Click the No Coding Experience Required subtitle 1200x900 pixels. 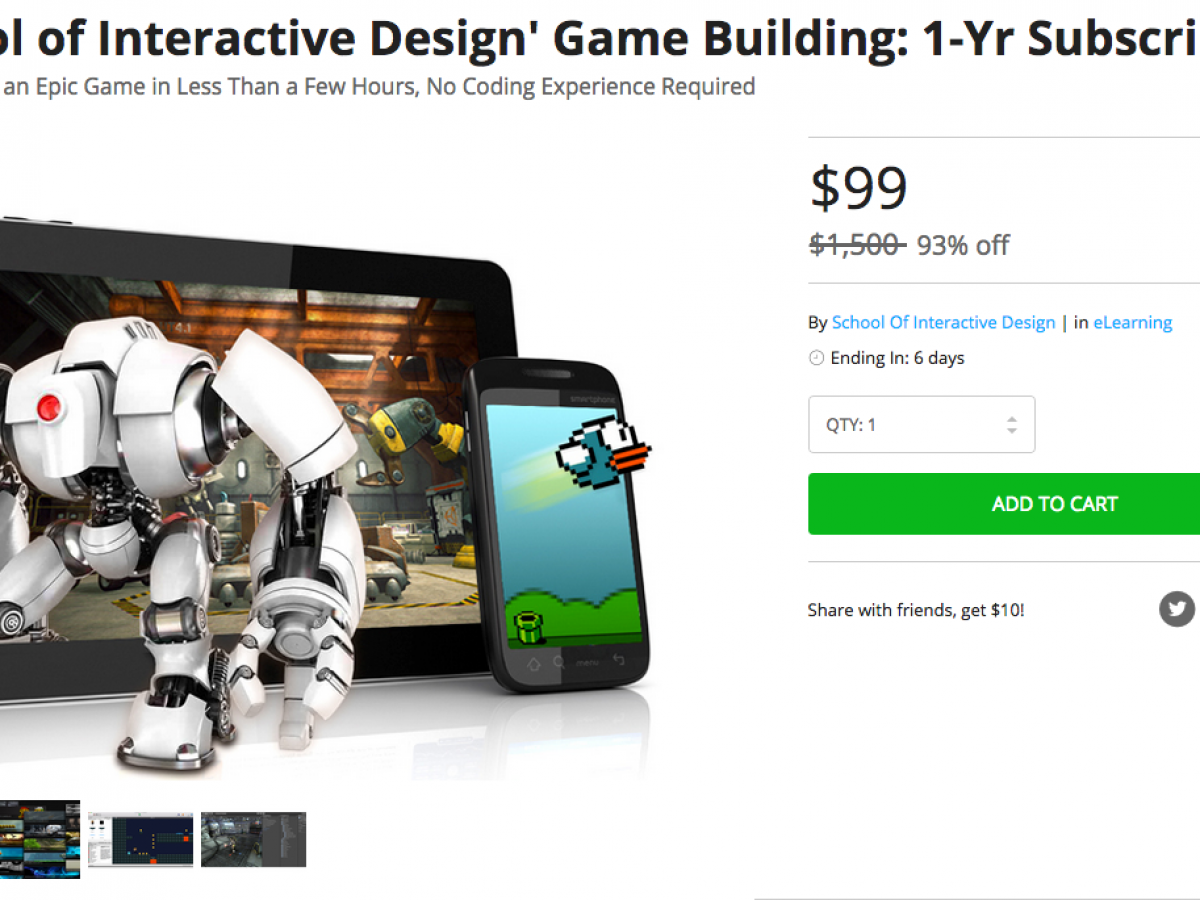(590, 87)
